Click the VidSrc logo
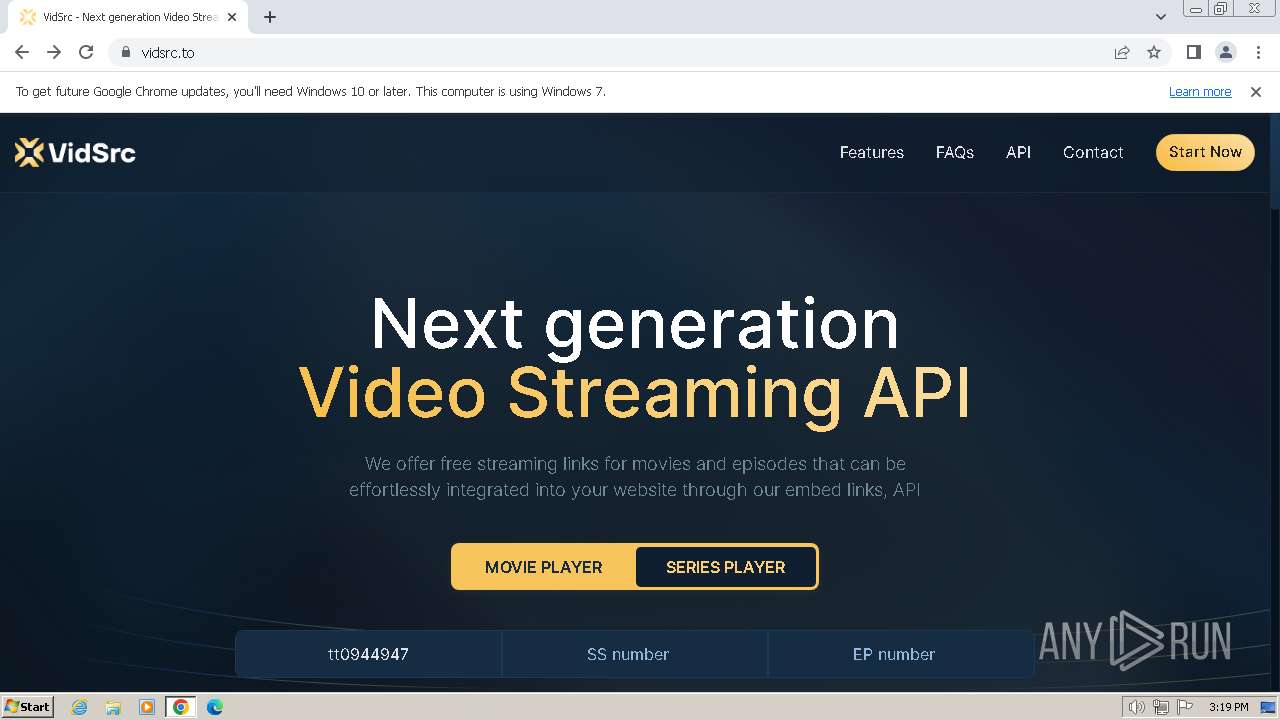 (75, 152)
